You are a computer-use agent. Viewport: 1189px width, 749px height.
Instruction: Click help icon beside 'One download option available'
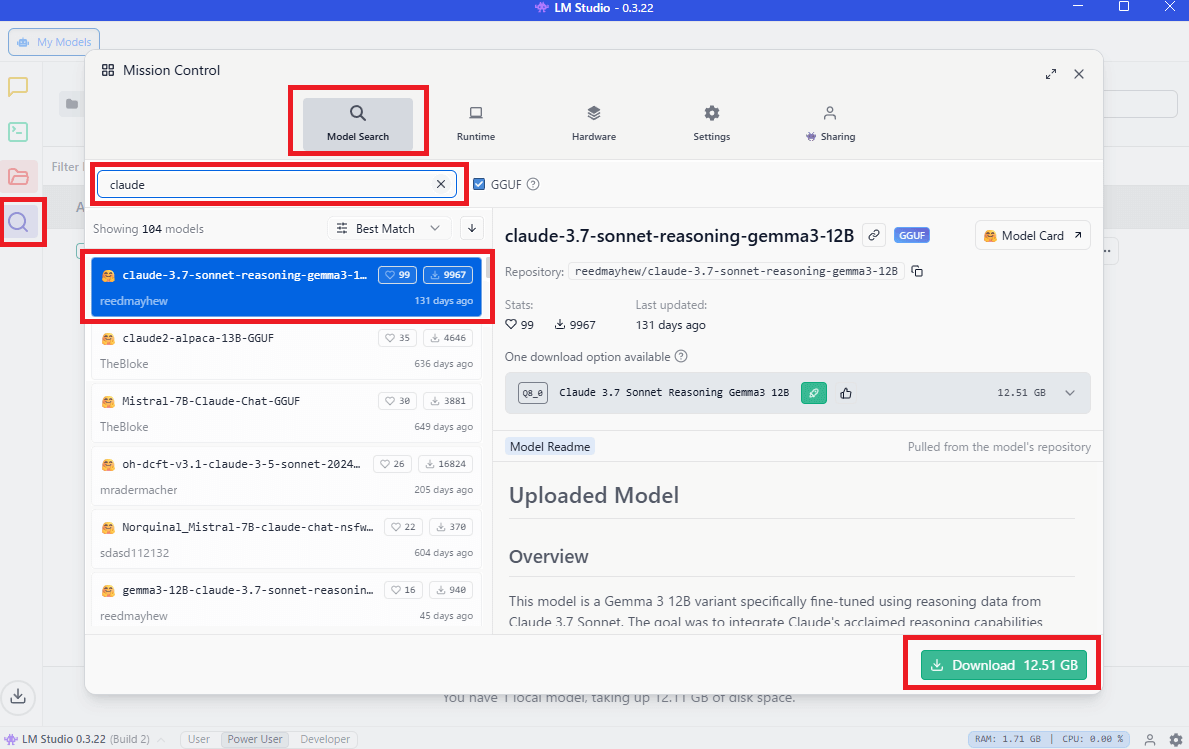[x=681, y=356]
